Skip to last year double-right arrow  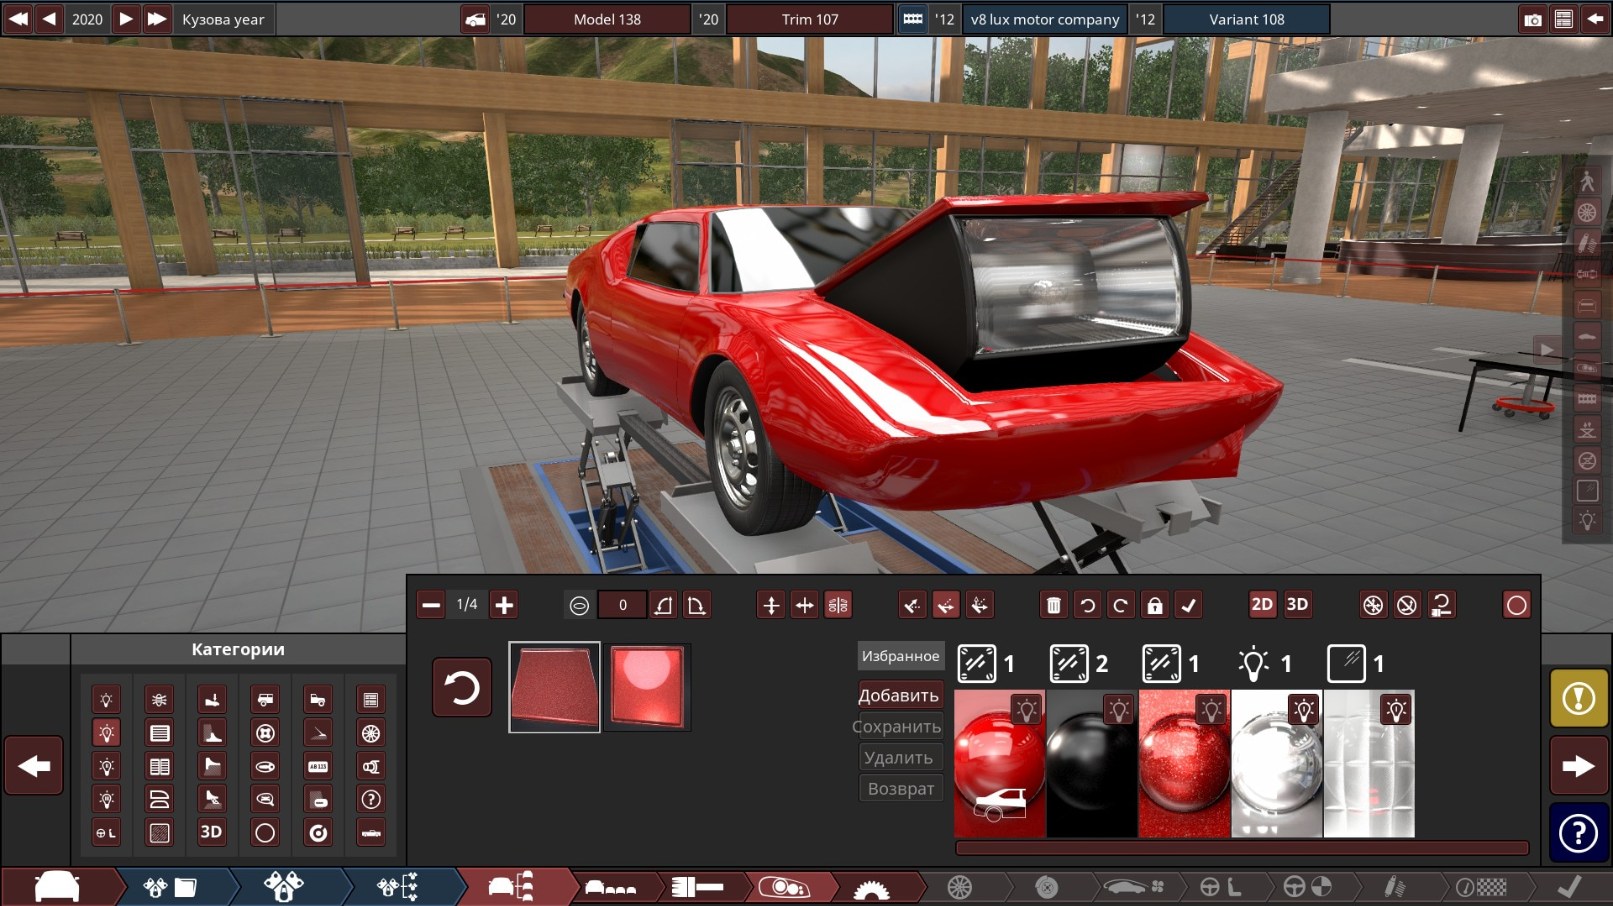157,19
